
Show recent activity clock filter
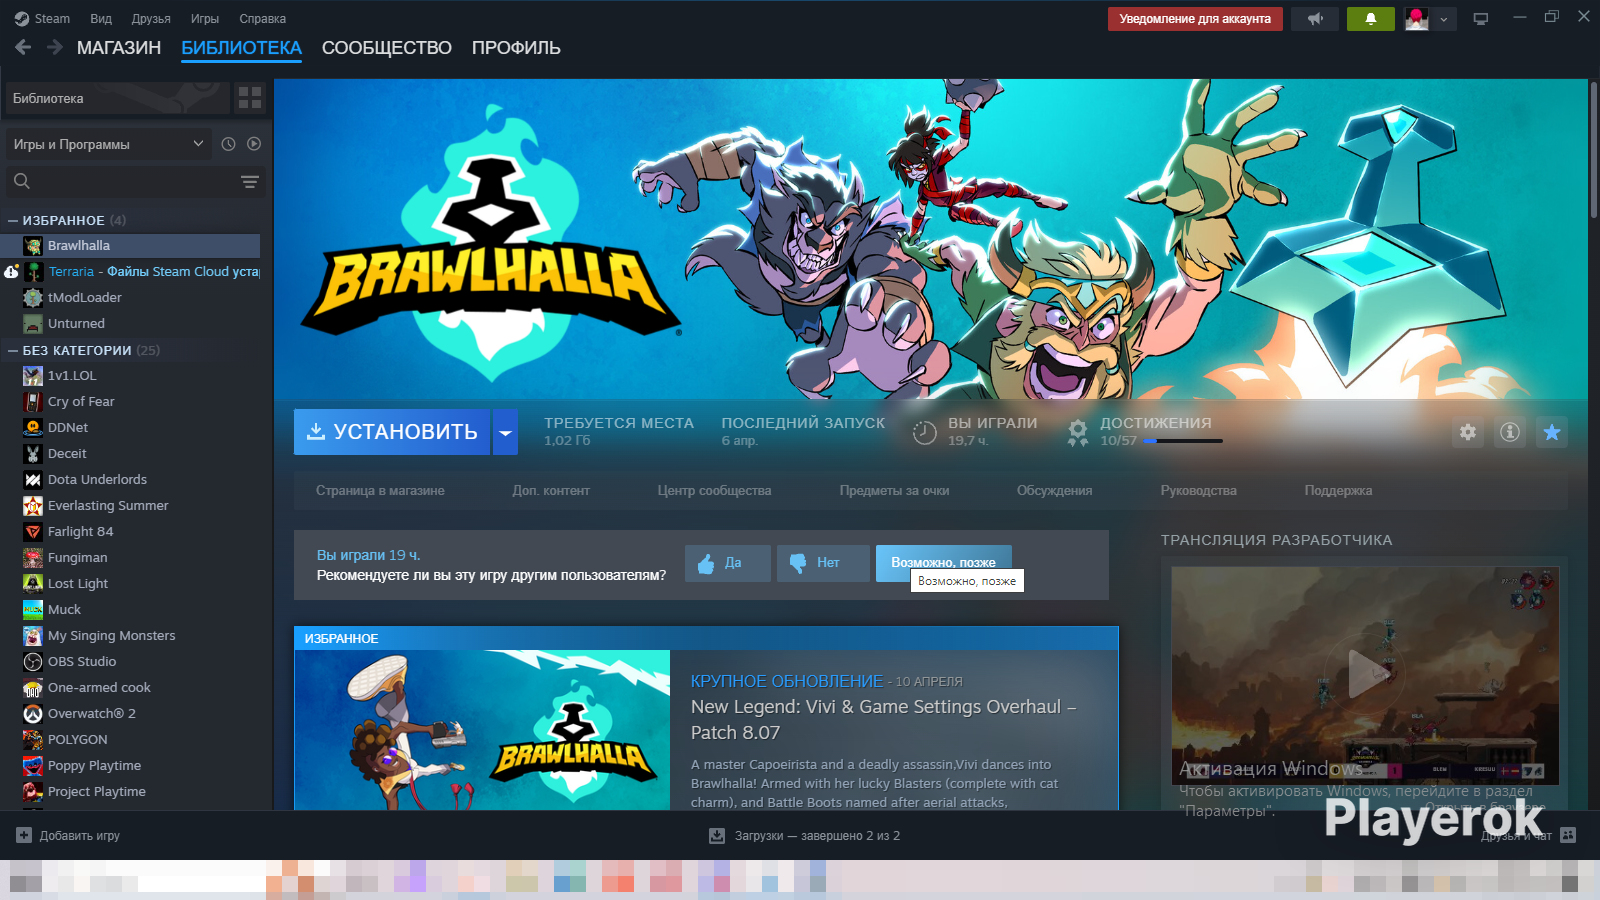pos(228,144)
